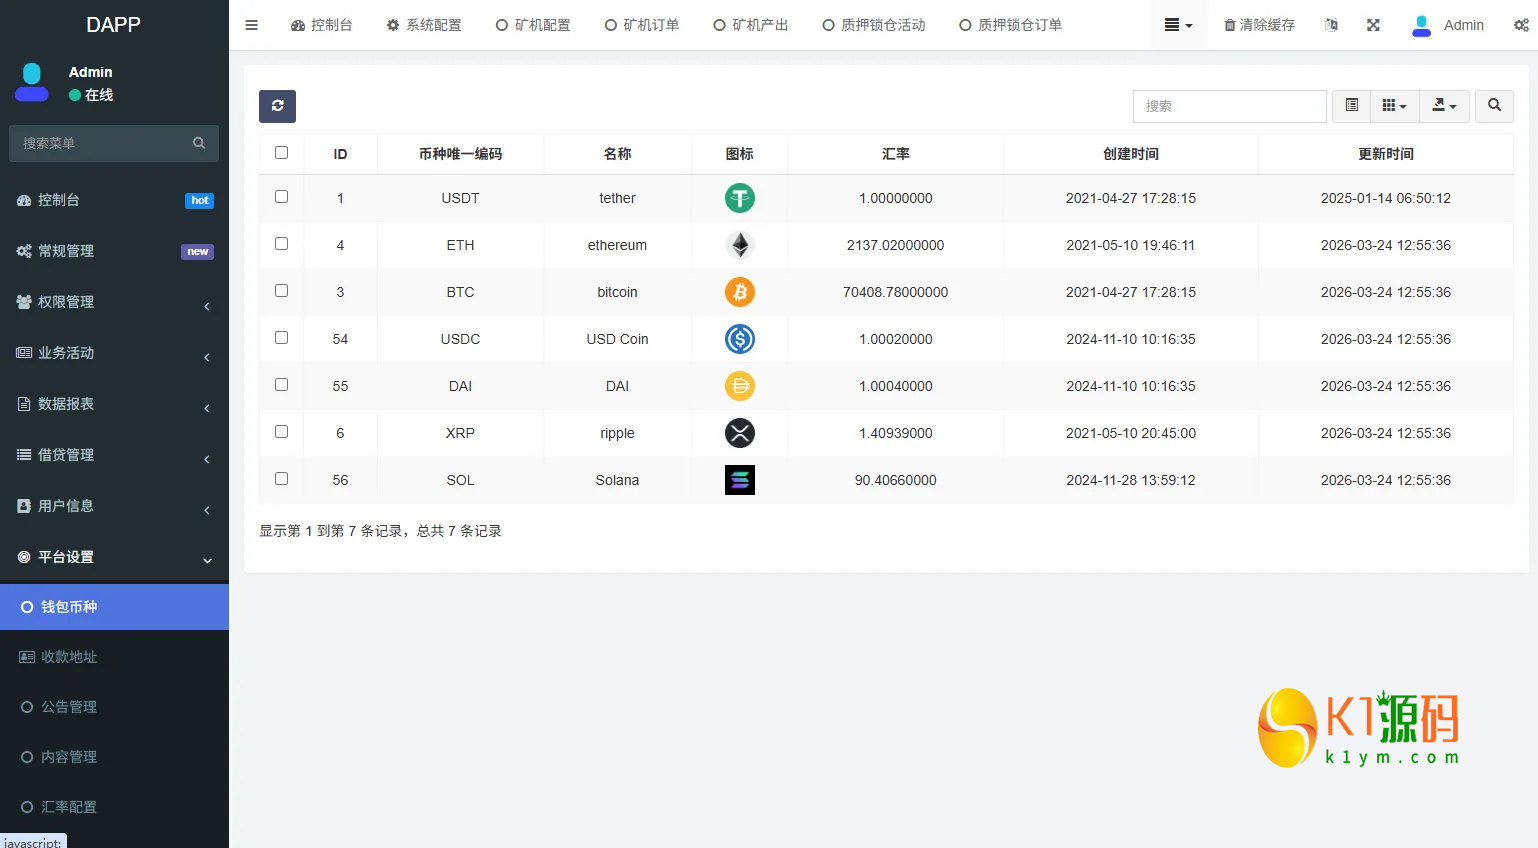
Task: Click the sidebar Admin user name
Action: pos(91,72)
